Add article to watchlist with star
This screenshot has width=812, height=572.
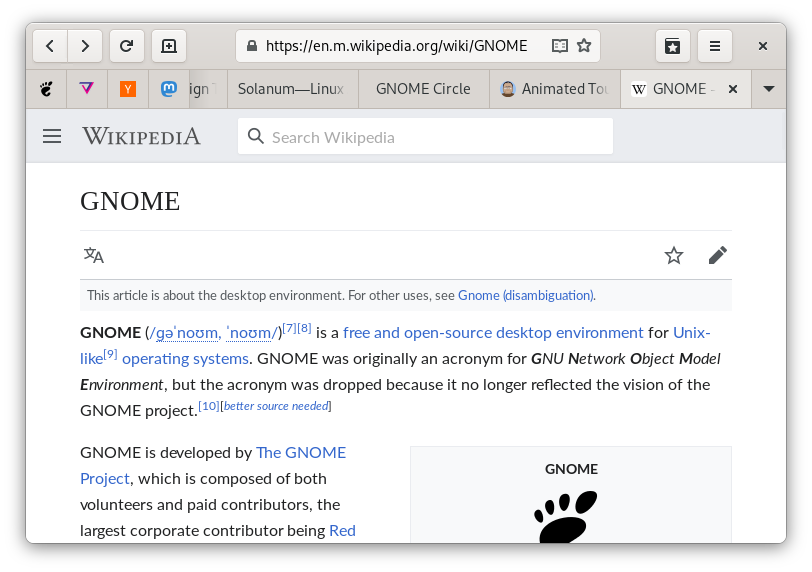pos(674,255)
